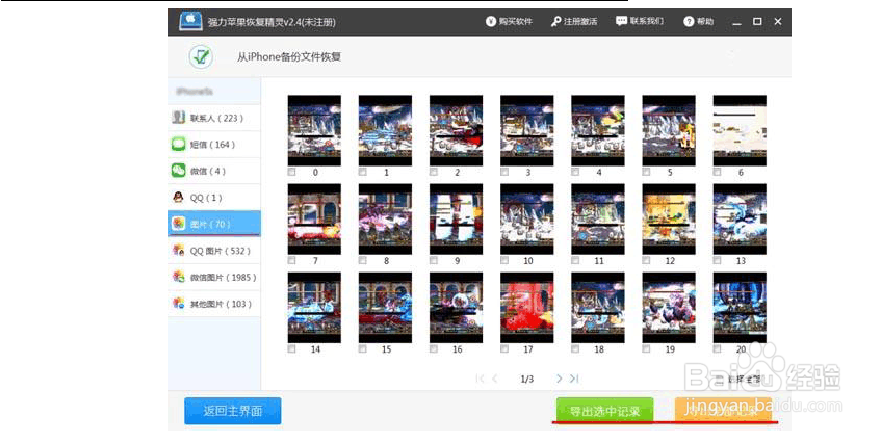Image resolution: width=892 pixels, height=436 pixels.
Task: Open the red thumbnail numbered 17
Action: 527,307
